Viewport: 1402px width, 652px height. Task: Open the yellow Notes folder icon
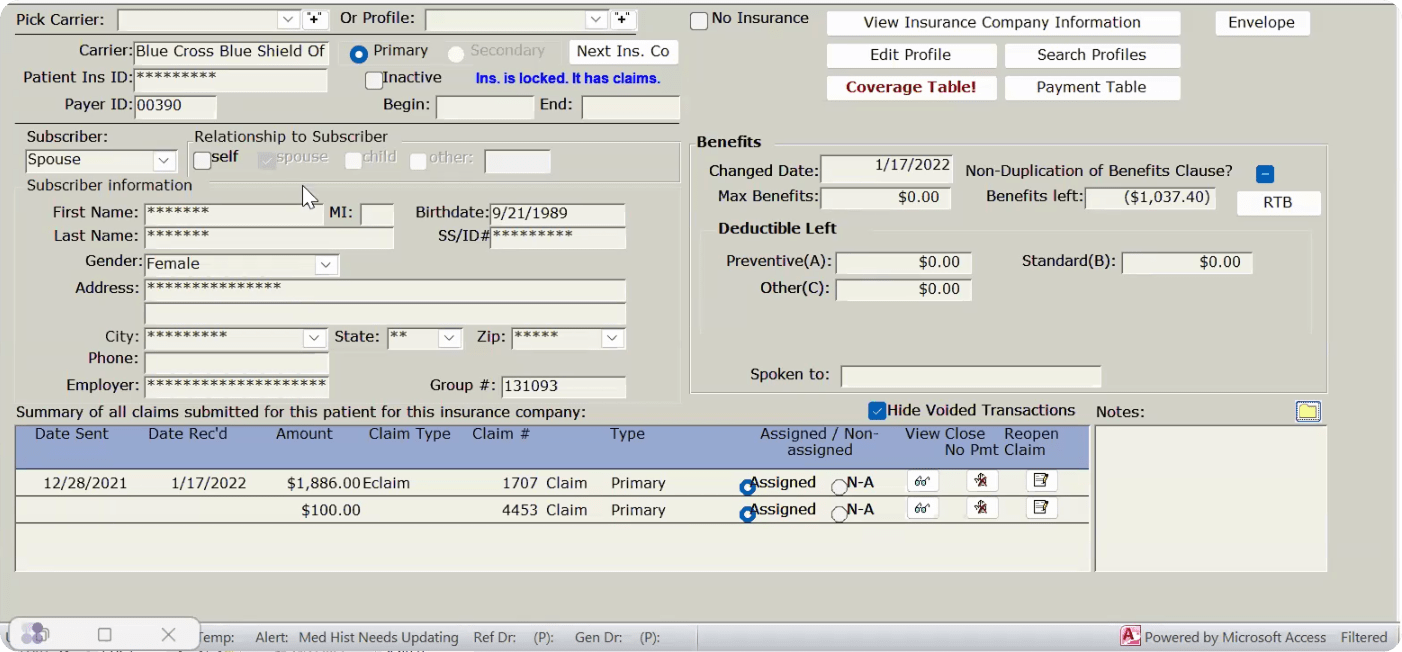tap(1307, 411)
